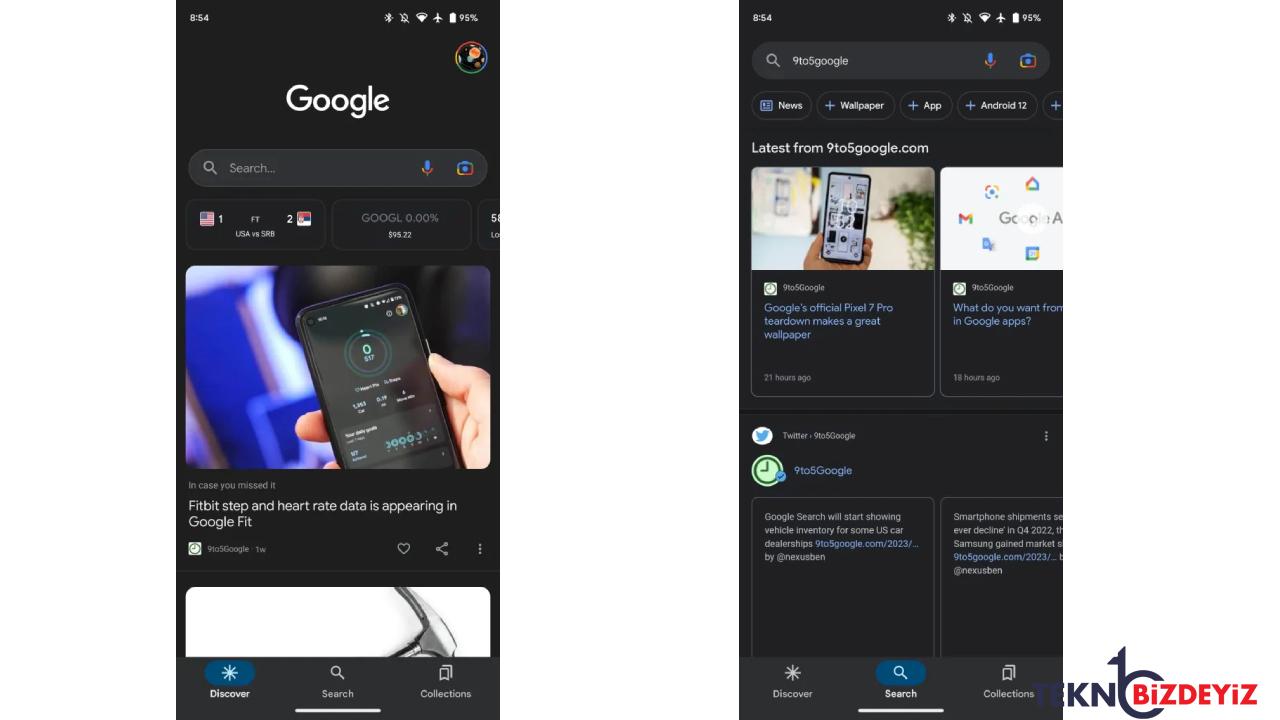Open the GOOGL 0.00% stock card

pyautogui.click(x=400, y=224)
